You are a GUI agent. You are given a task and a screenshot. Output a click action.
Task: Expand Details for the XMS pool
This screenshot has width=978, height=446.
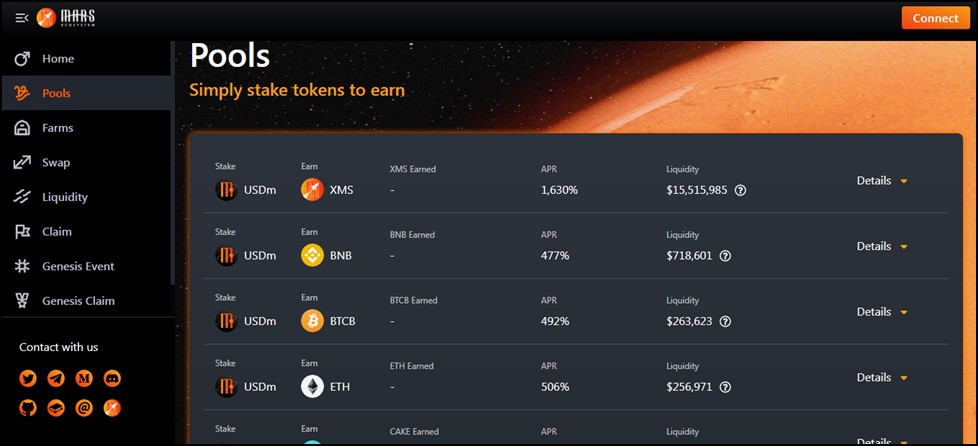(x=882, y=181)
